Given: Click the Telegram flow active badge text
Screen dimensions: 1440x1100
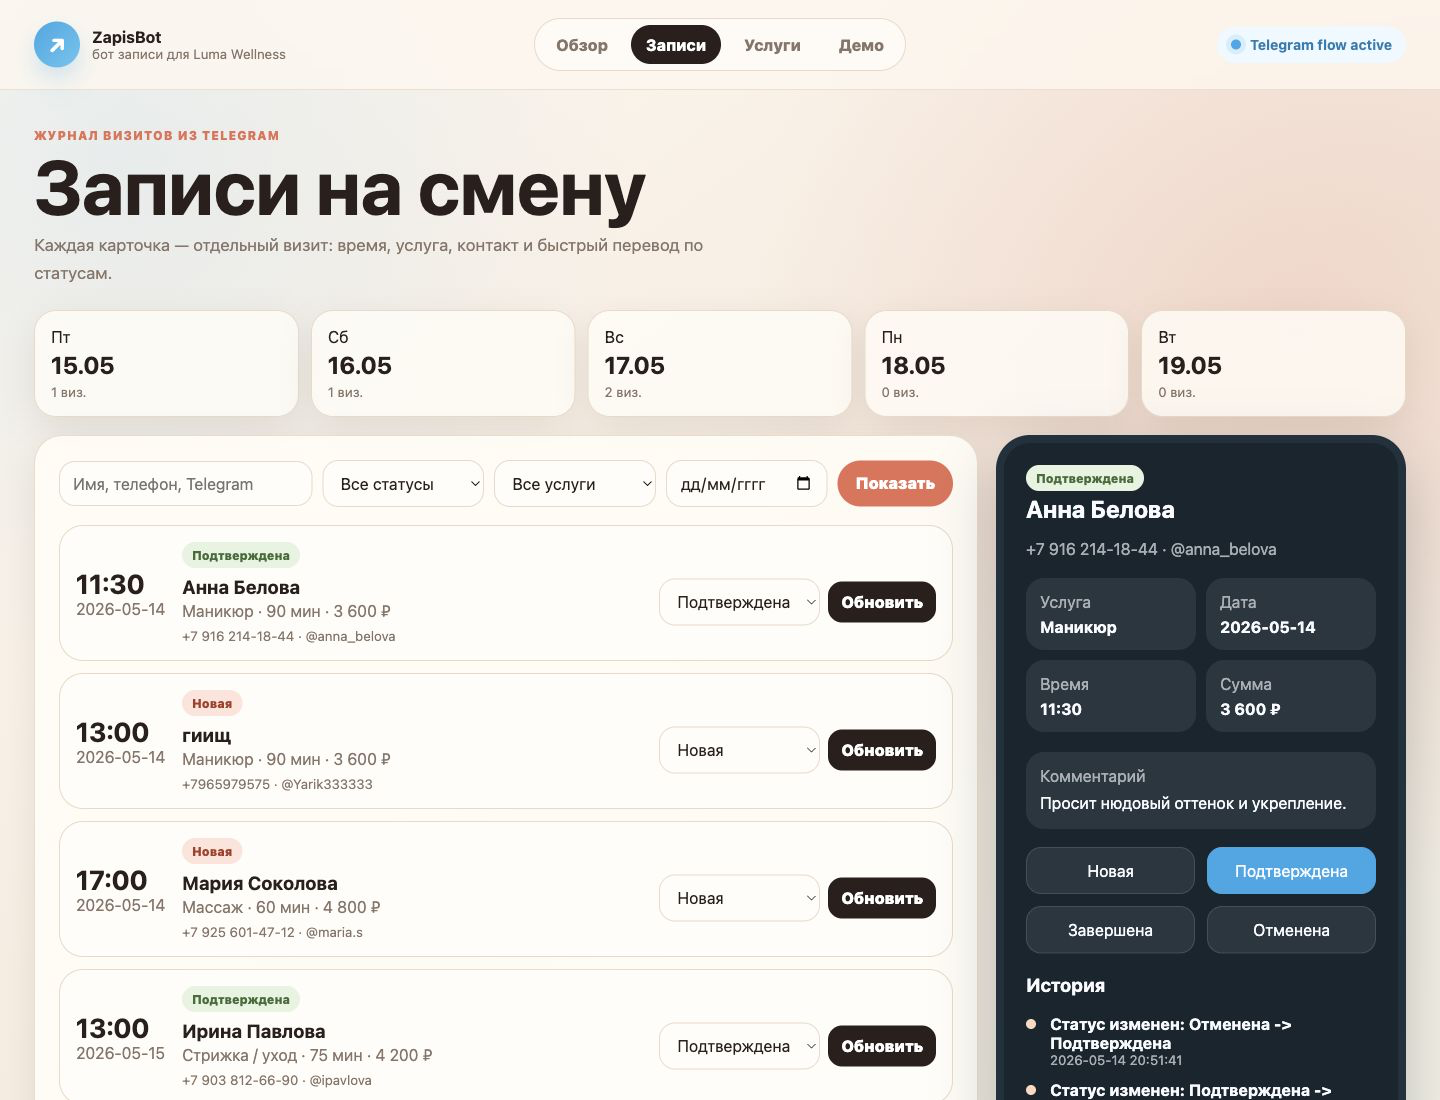Looking at the screenshot, I should coord(1320,45).
